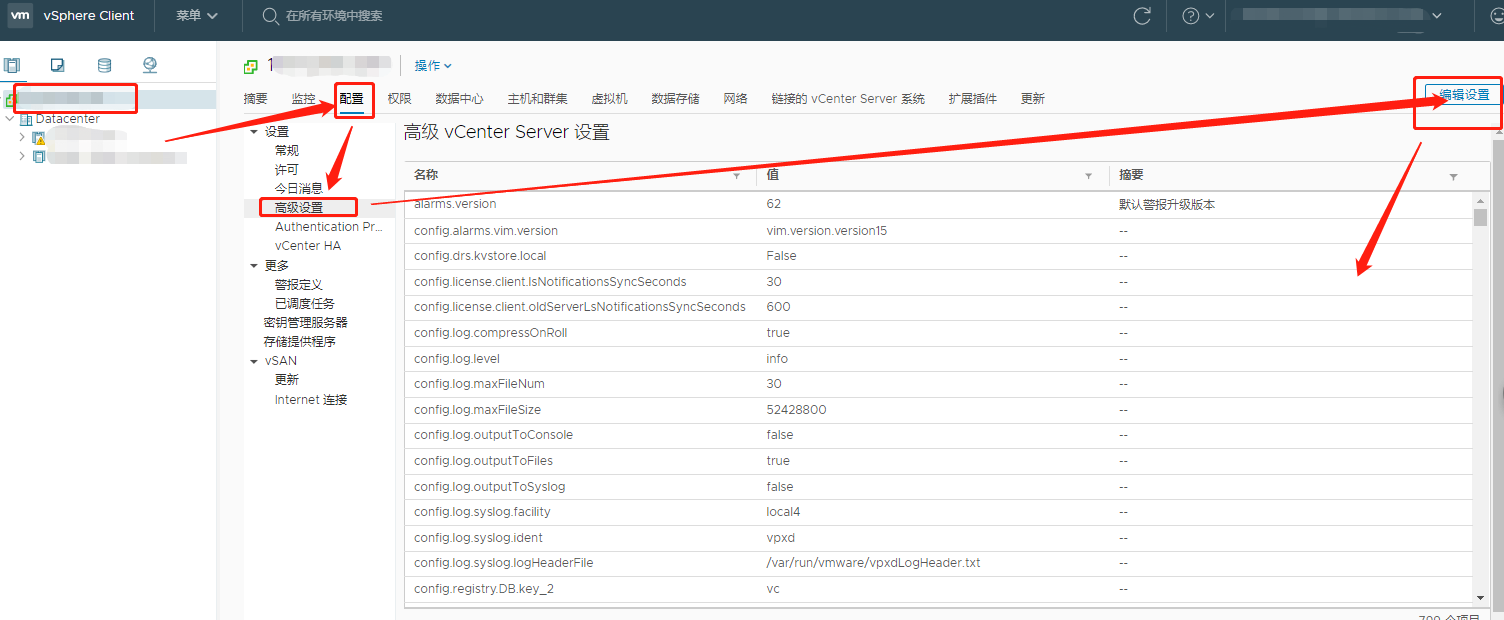The height and width of the screenshot is (620, 1504).
Task: Open the 操作 actions dropdown
Action: click(433, 66)
